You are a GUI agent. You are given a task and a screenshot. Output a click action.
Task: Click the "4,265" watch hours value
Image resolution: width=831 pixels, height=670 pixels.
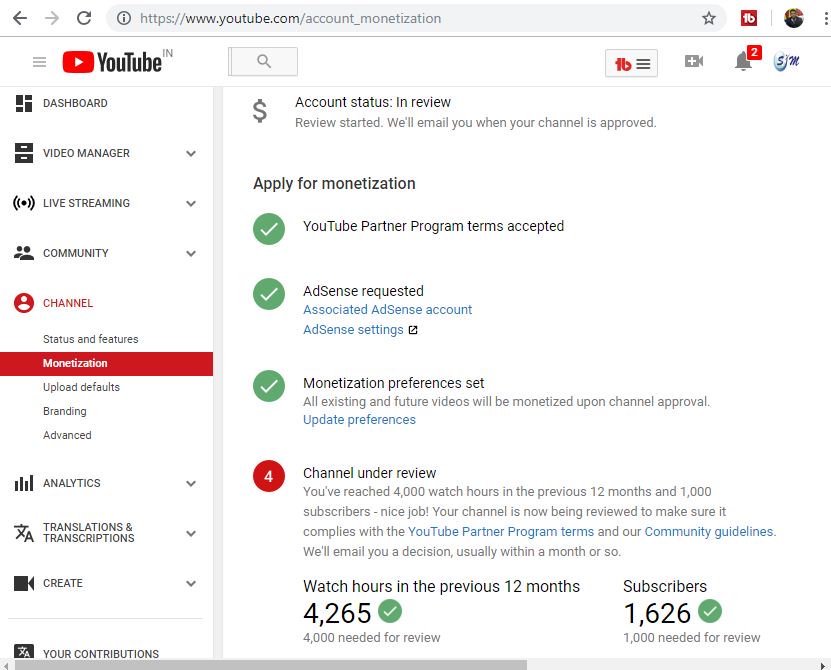click(337, 613)
